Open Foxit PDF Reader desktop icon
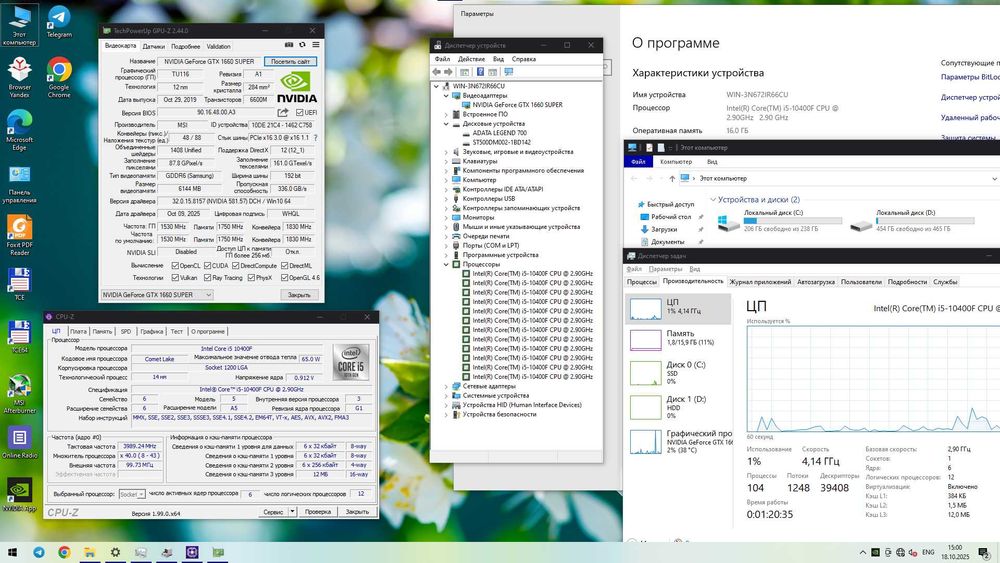The image size is (1000, 563). pyautogui.click(x=19, y=235)
